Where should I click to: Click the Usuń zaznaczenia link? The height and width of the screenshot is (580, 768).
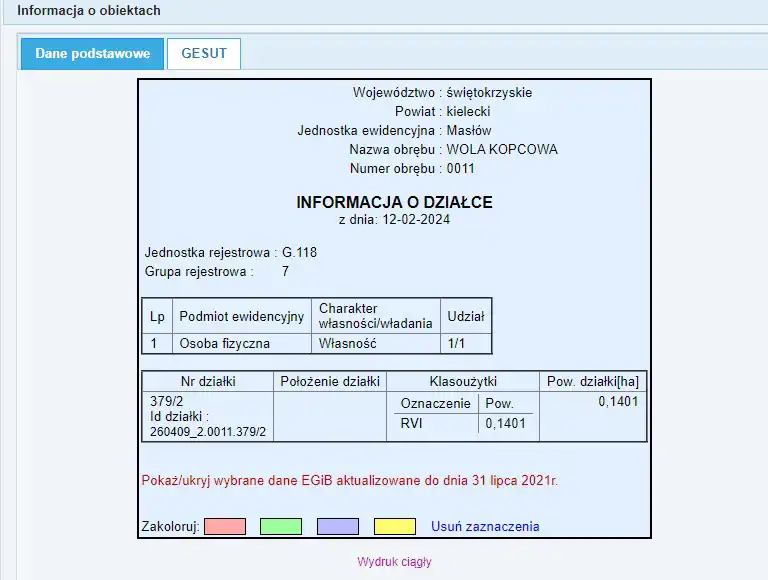(485, 526)
